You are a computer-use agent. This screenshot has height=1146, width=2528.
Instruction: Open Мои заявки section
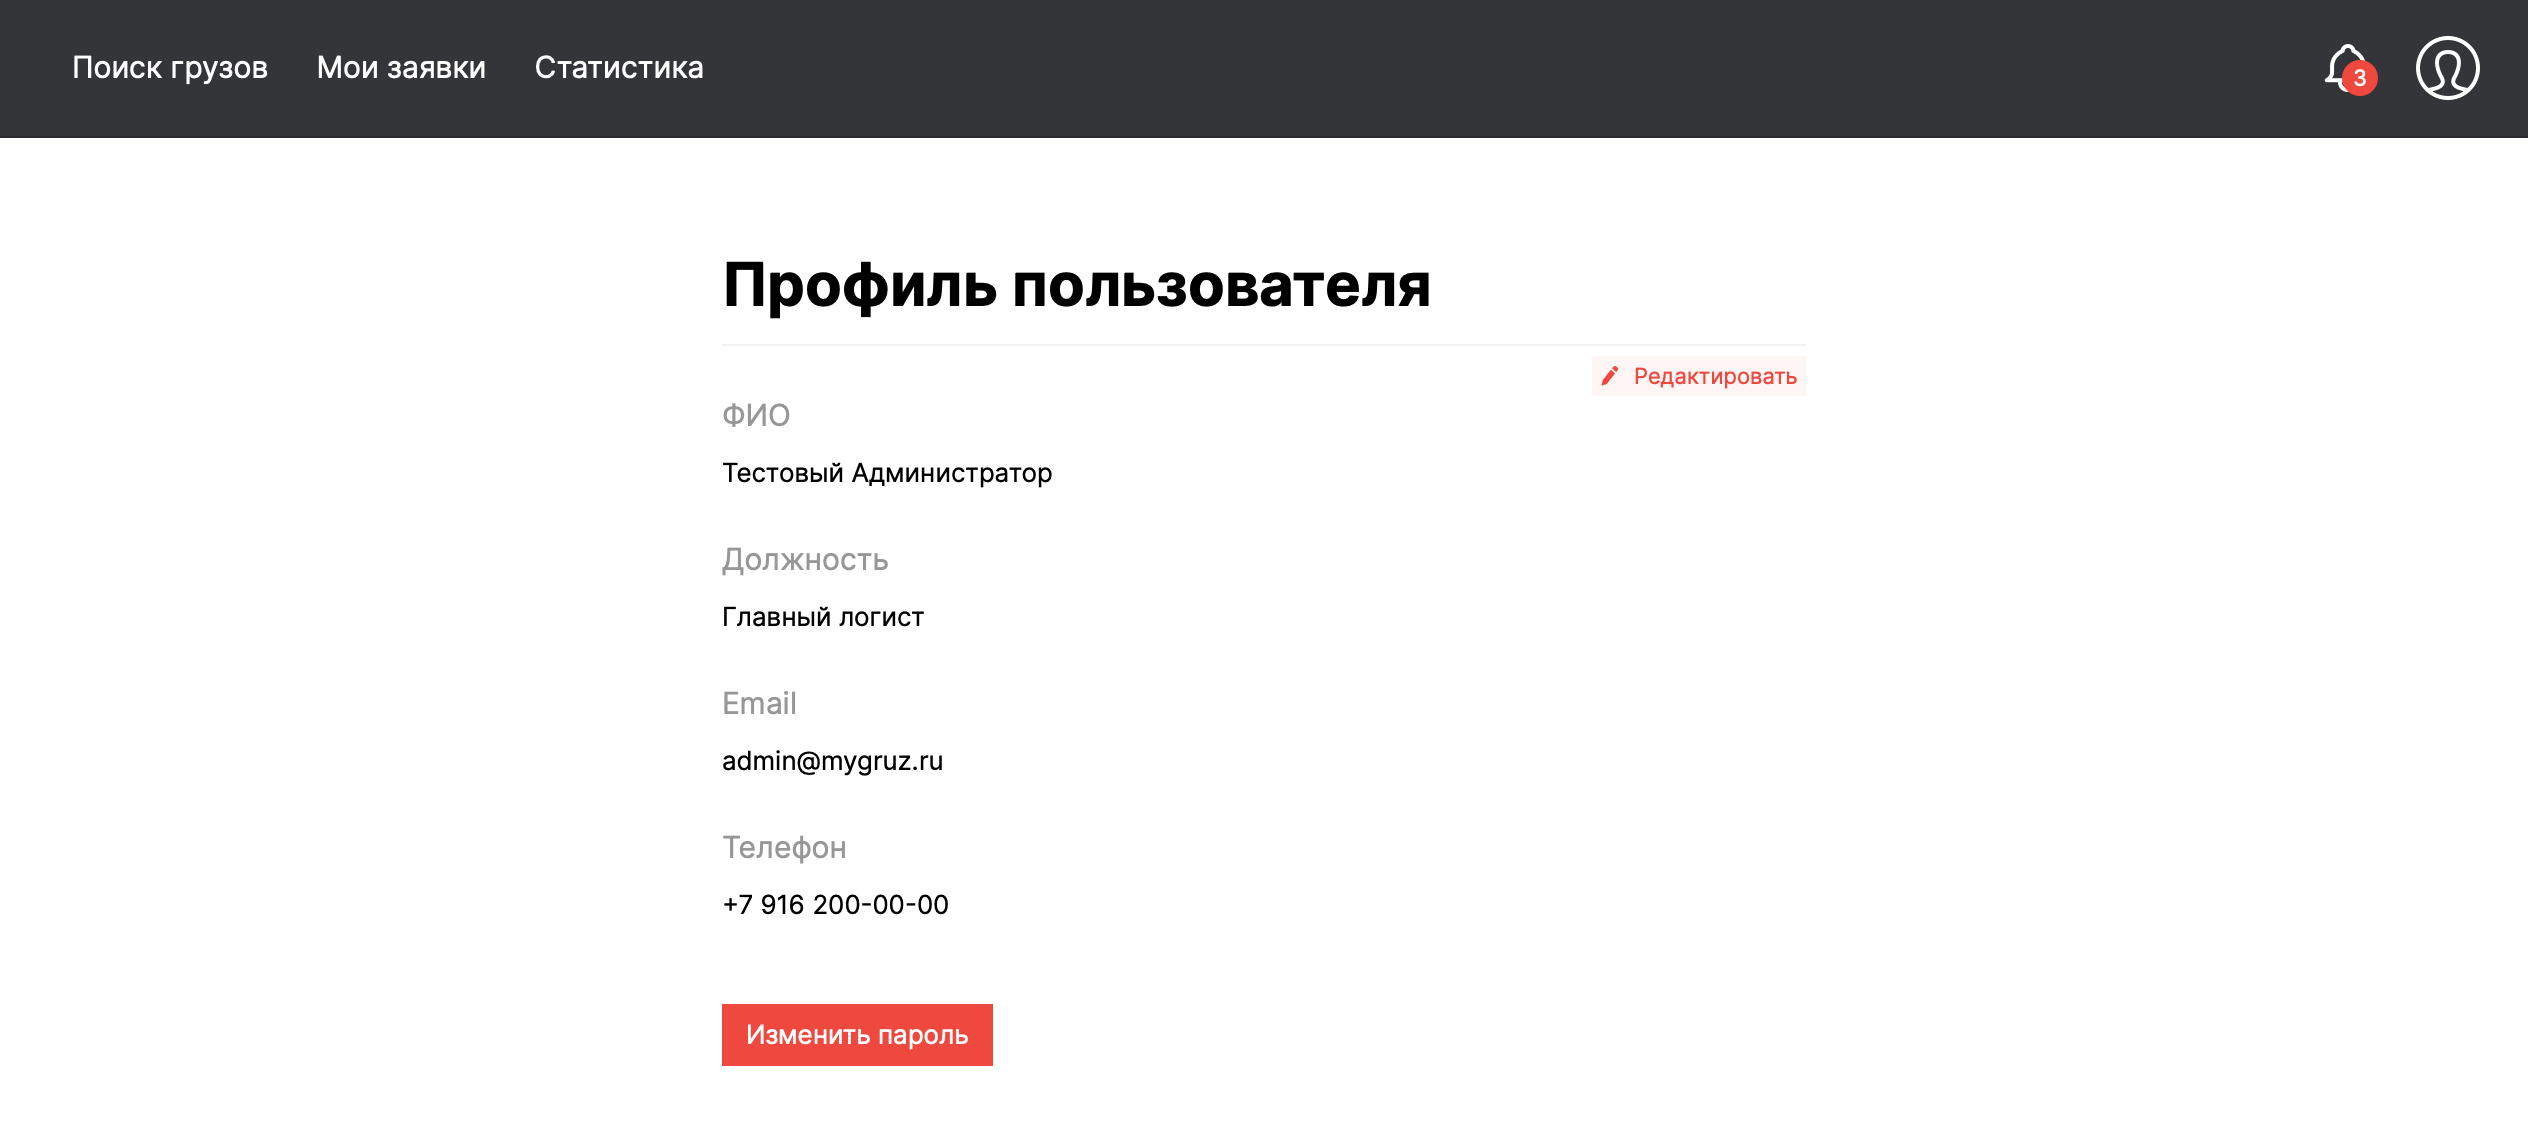[x=401, y=67]
